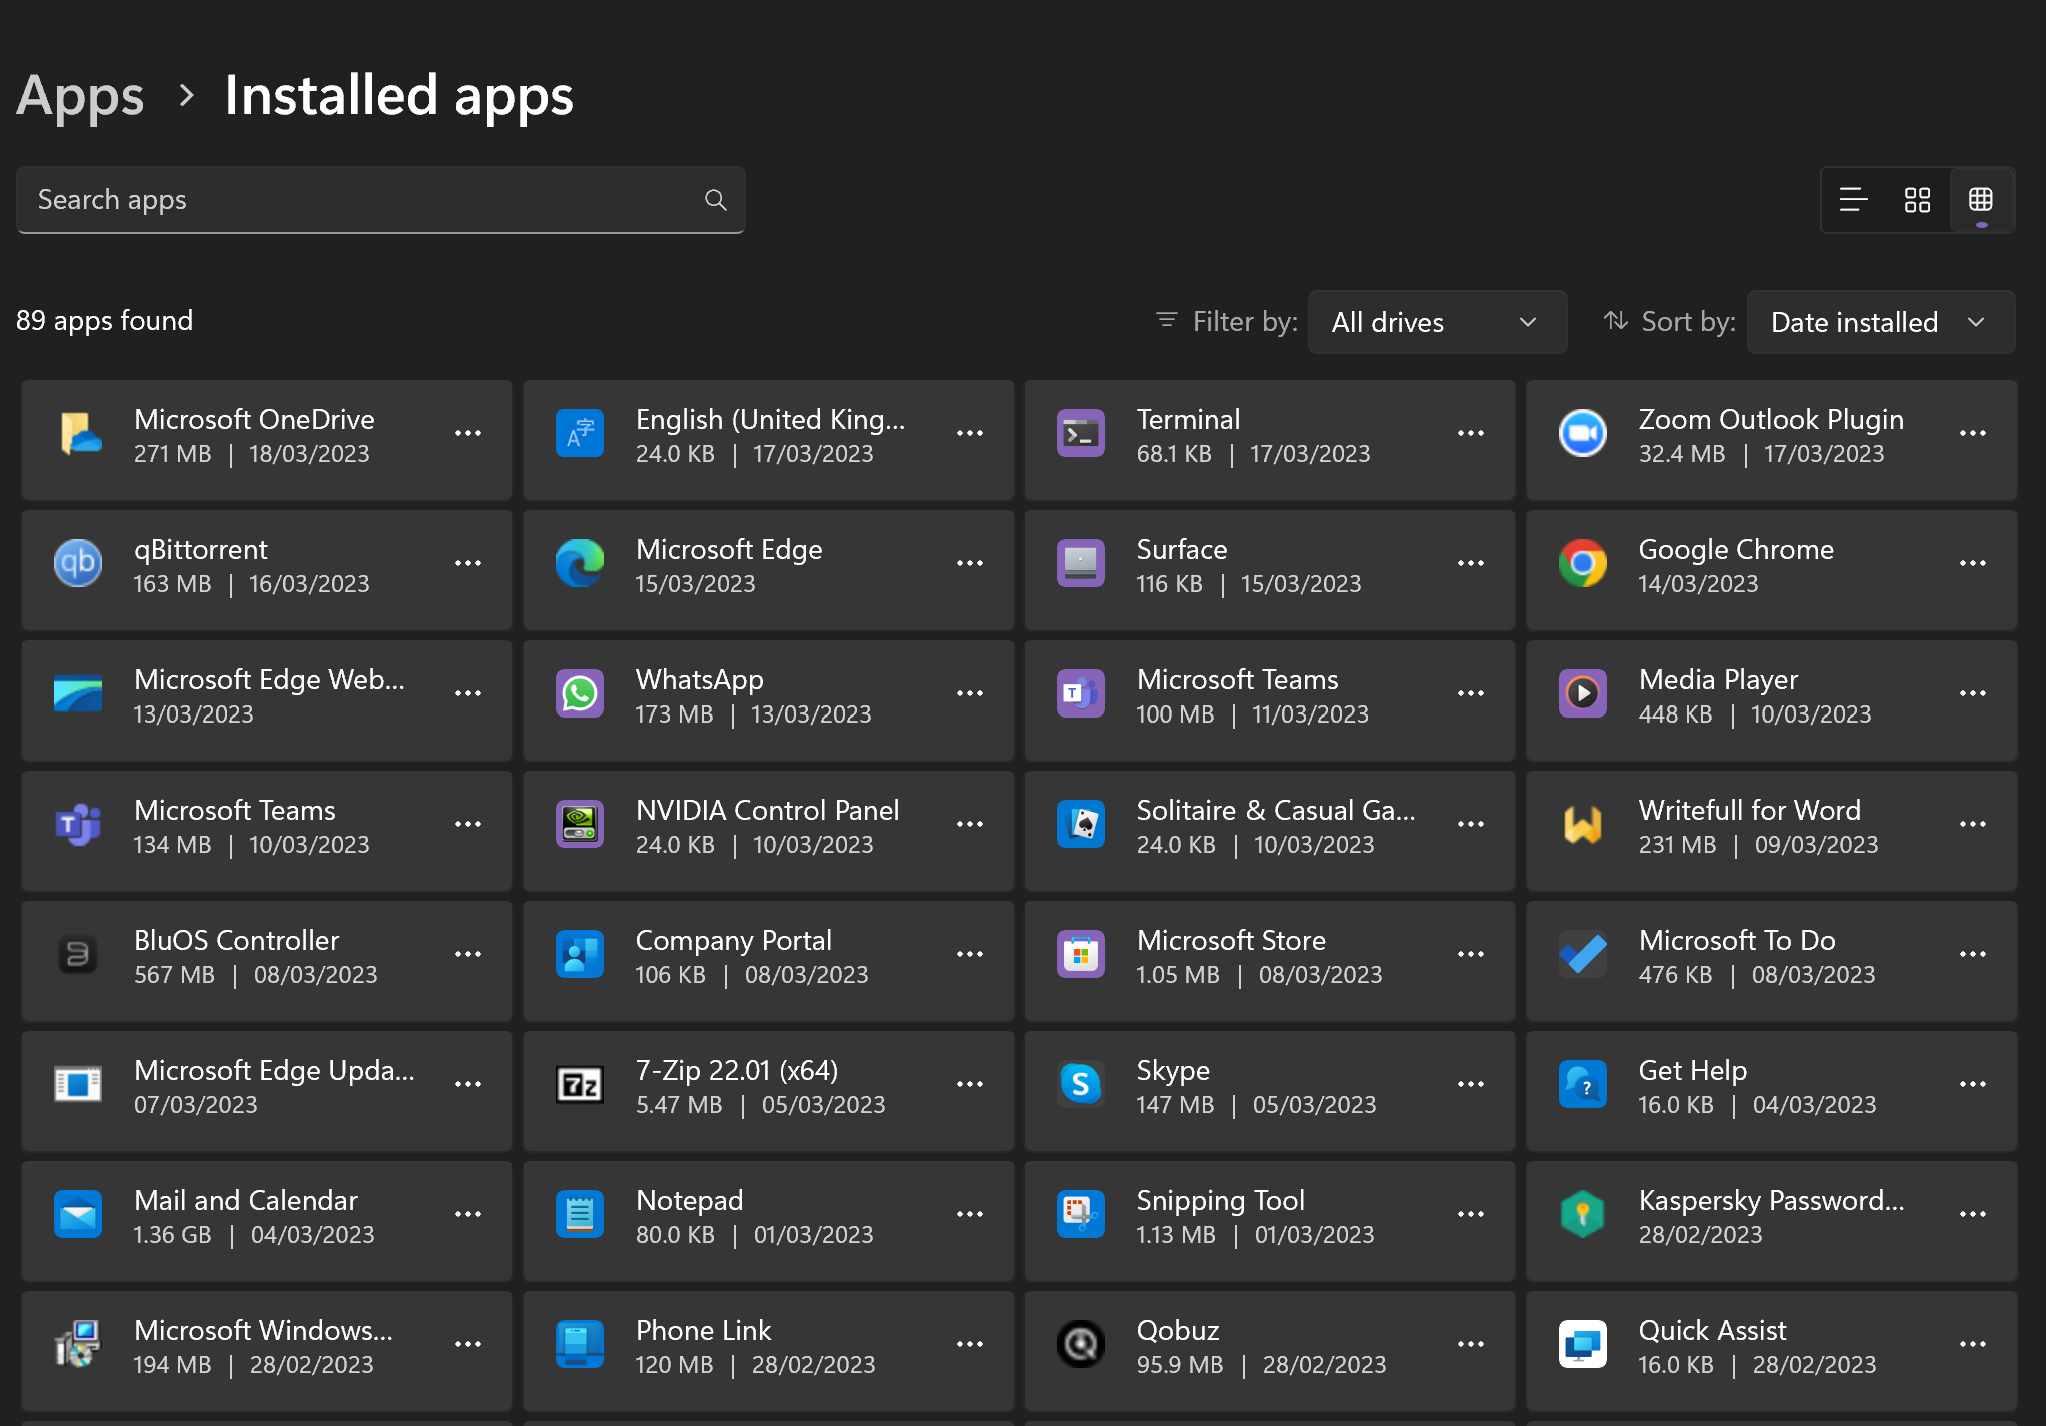The image size is (2046, 1426).
Task: Click the Media Player icon
Action: click(1583, 694)
